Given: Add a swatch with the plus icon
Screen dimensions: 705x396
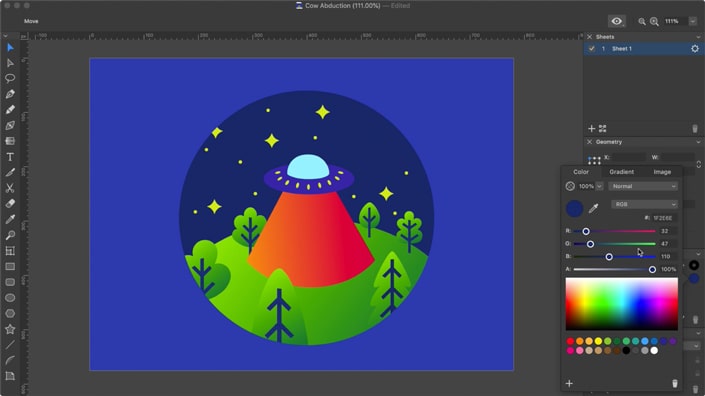Looking at the screenshot, I should click(569, 383).
